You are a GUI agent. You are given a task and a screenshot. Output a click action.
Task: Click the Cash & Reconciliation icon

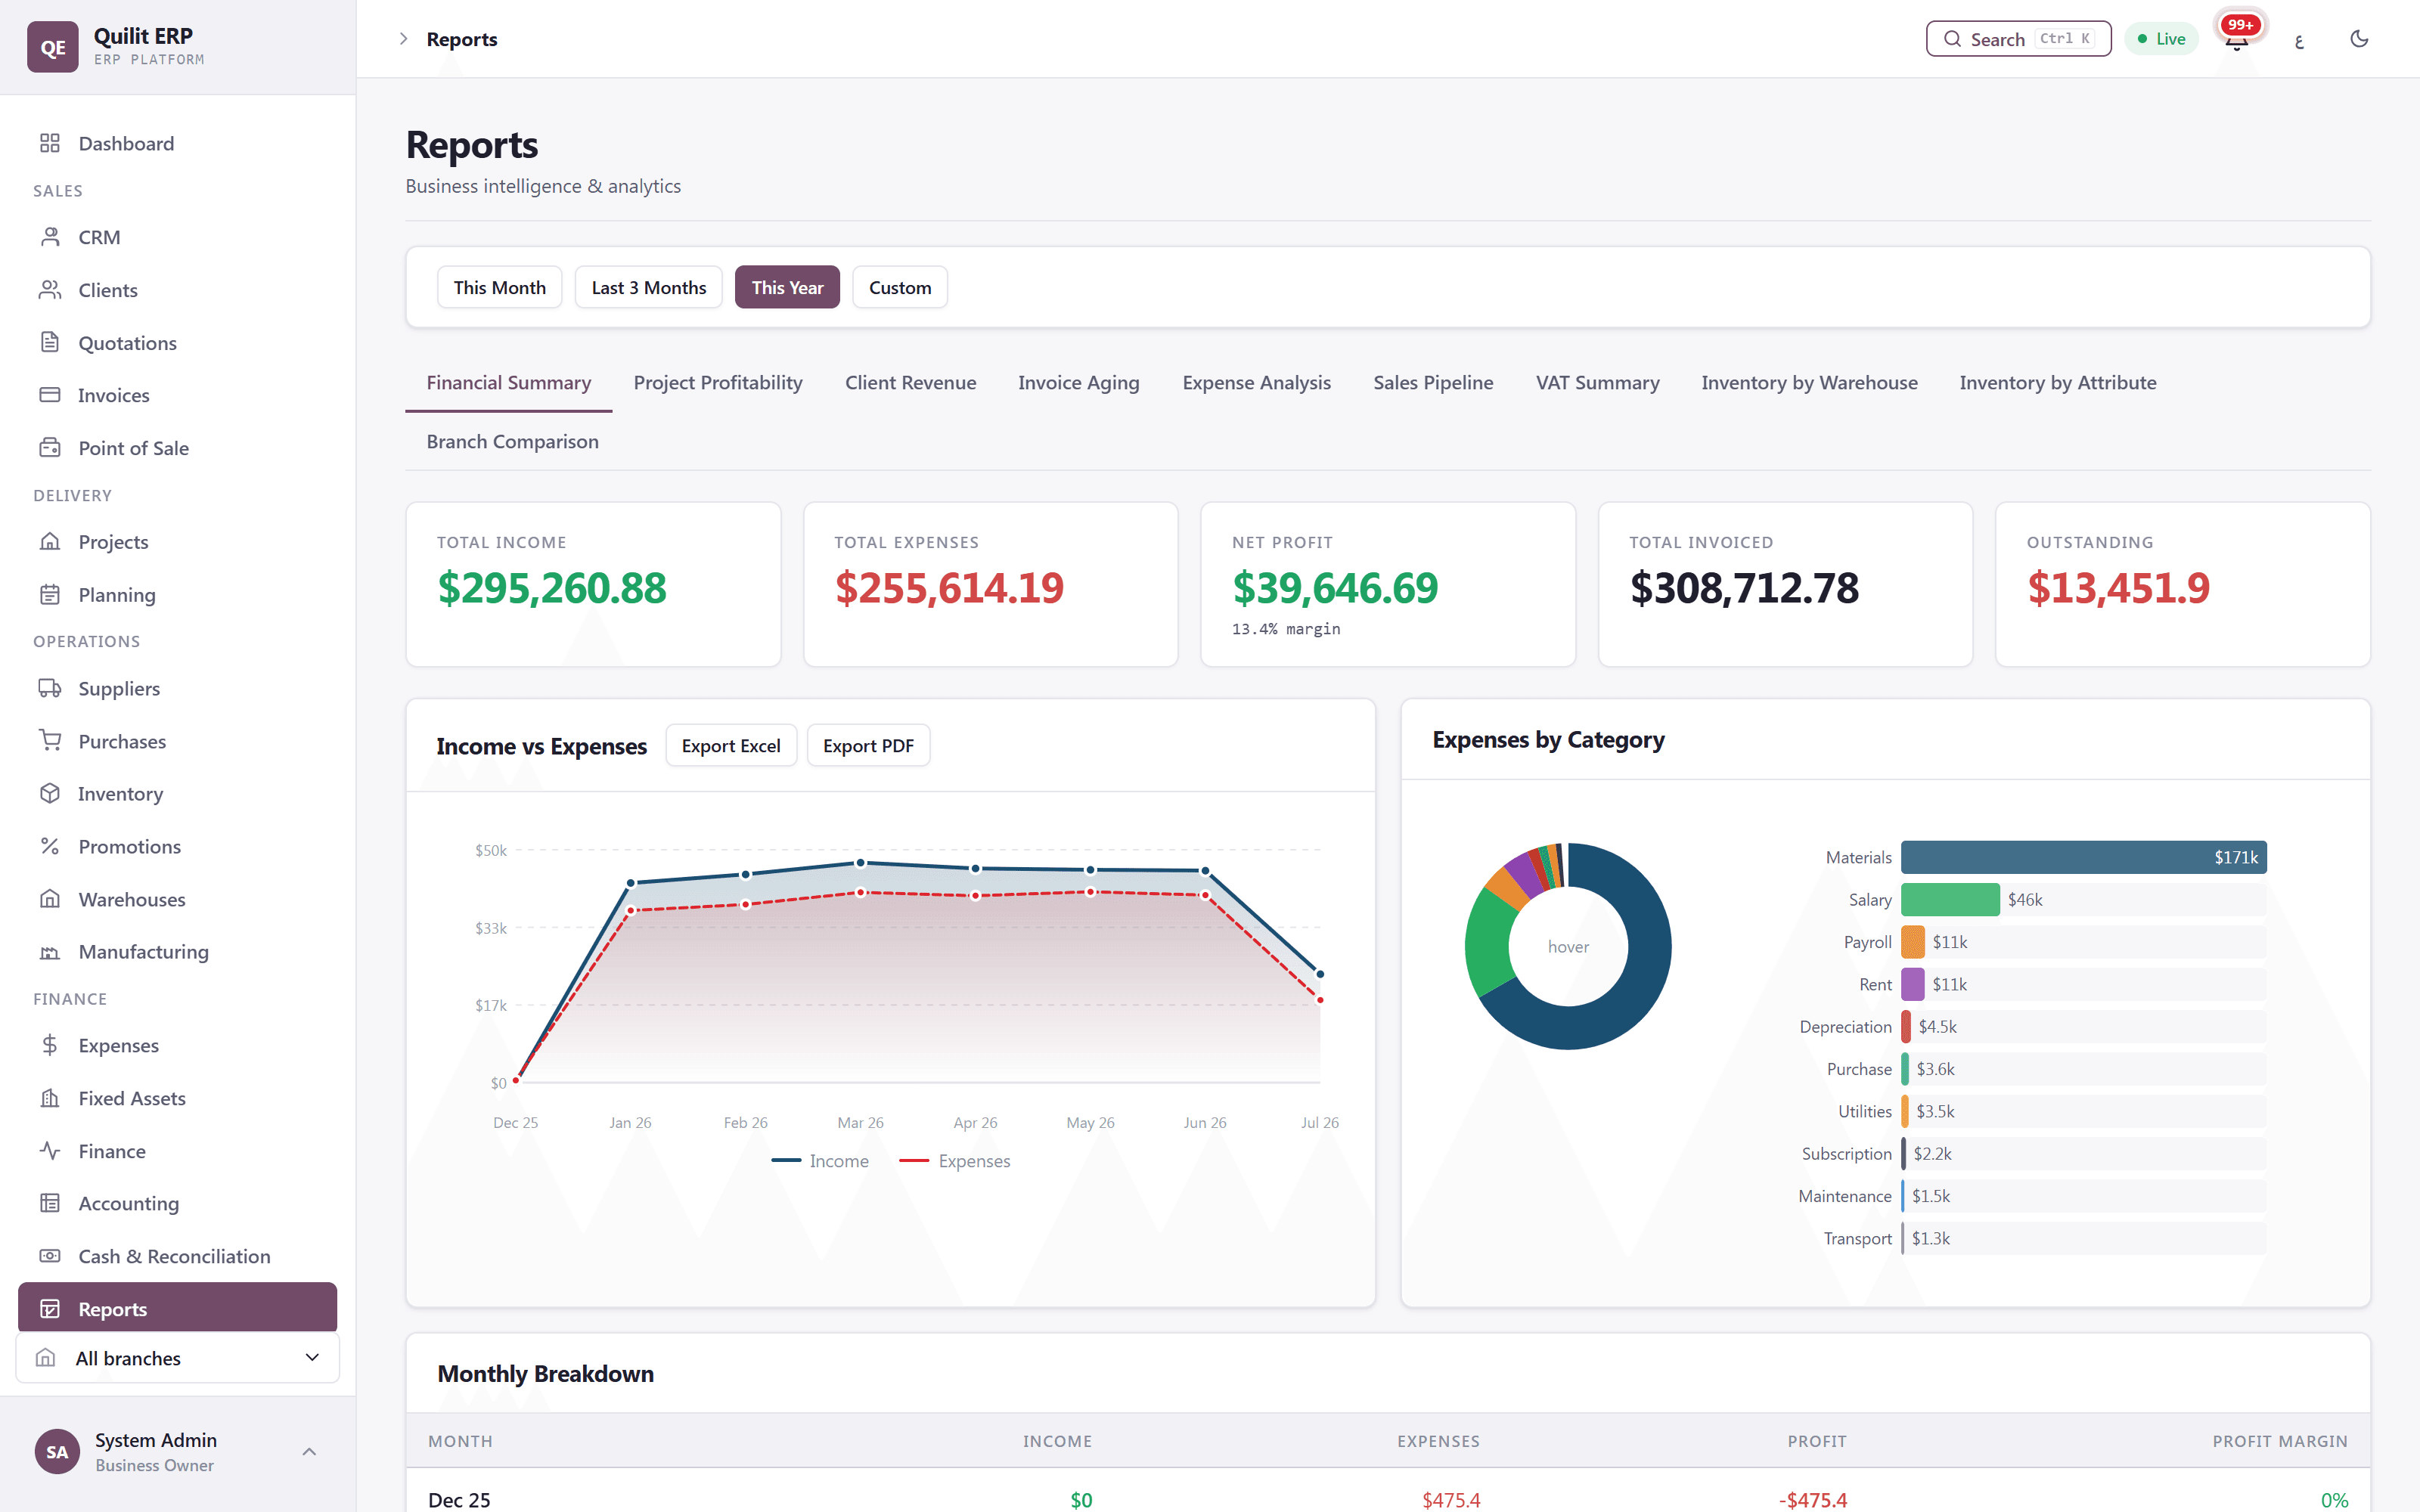click(50, 1256)
